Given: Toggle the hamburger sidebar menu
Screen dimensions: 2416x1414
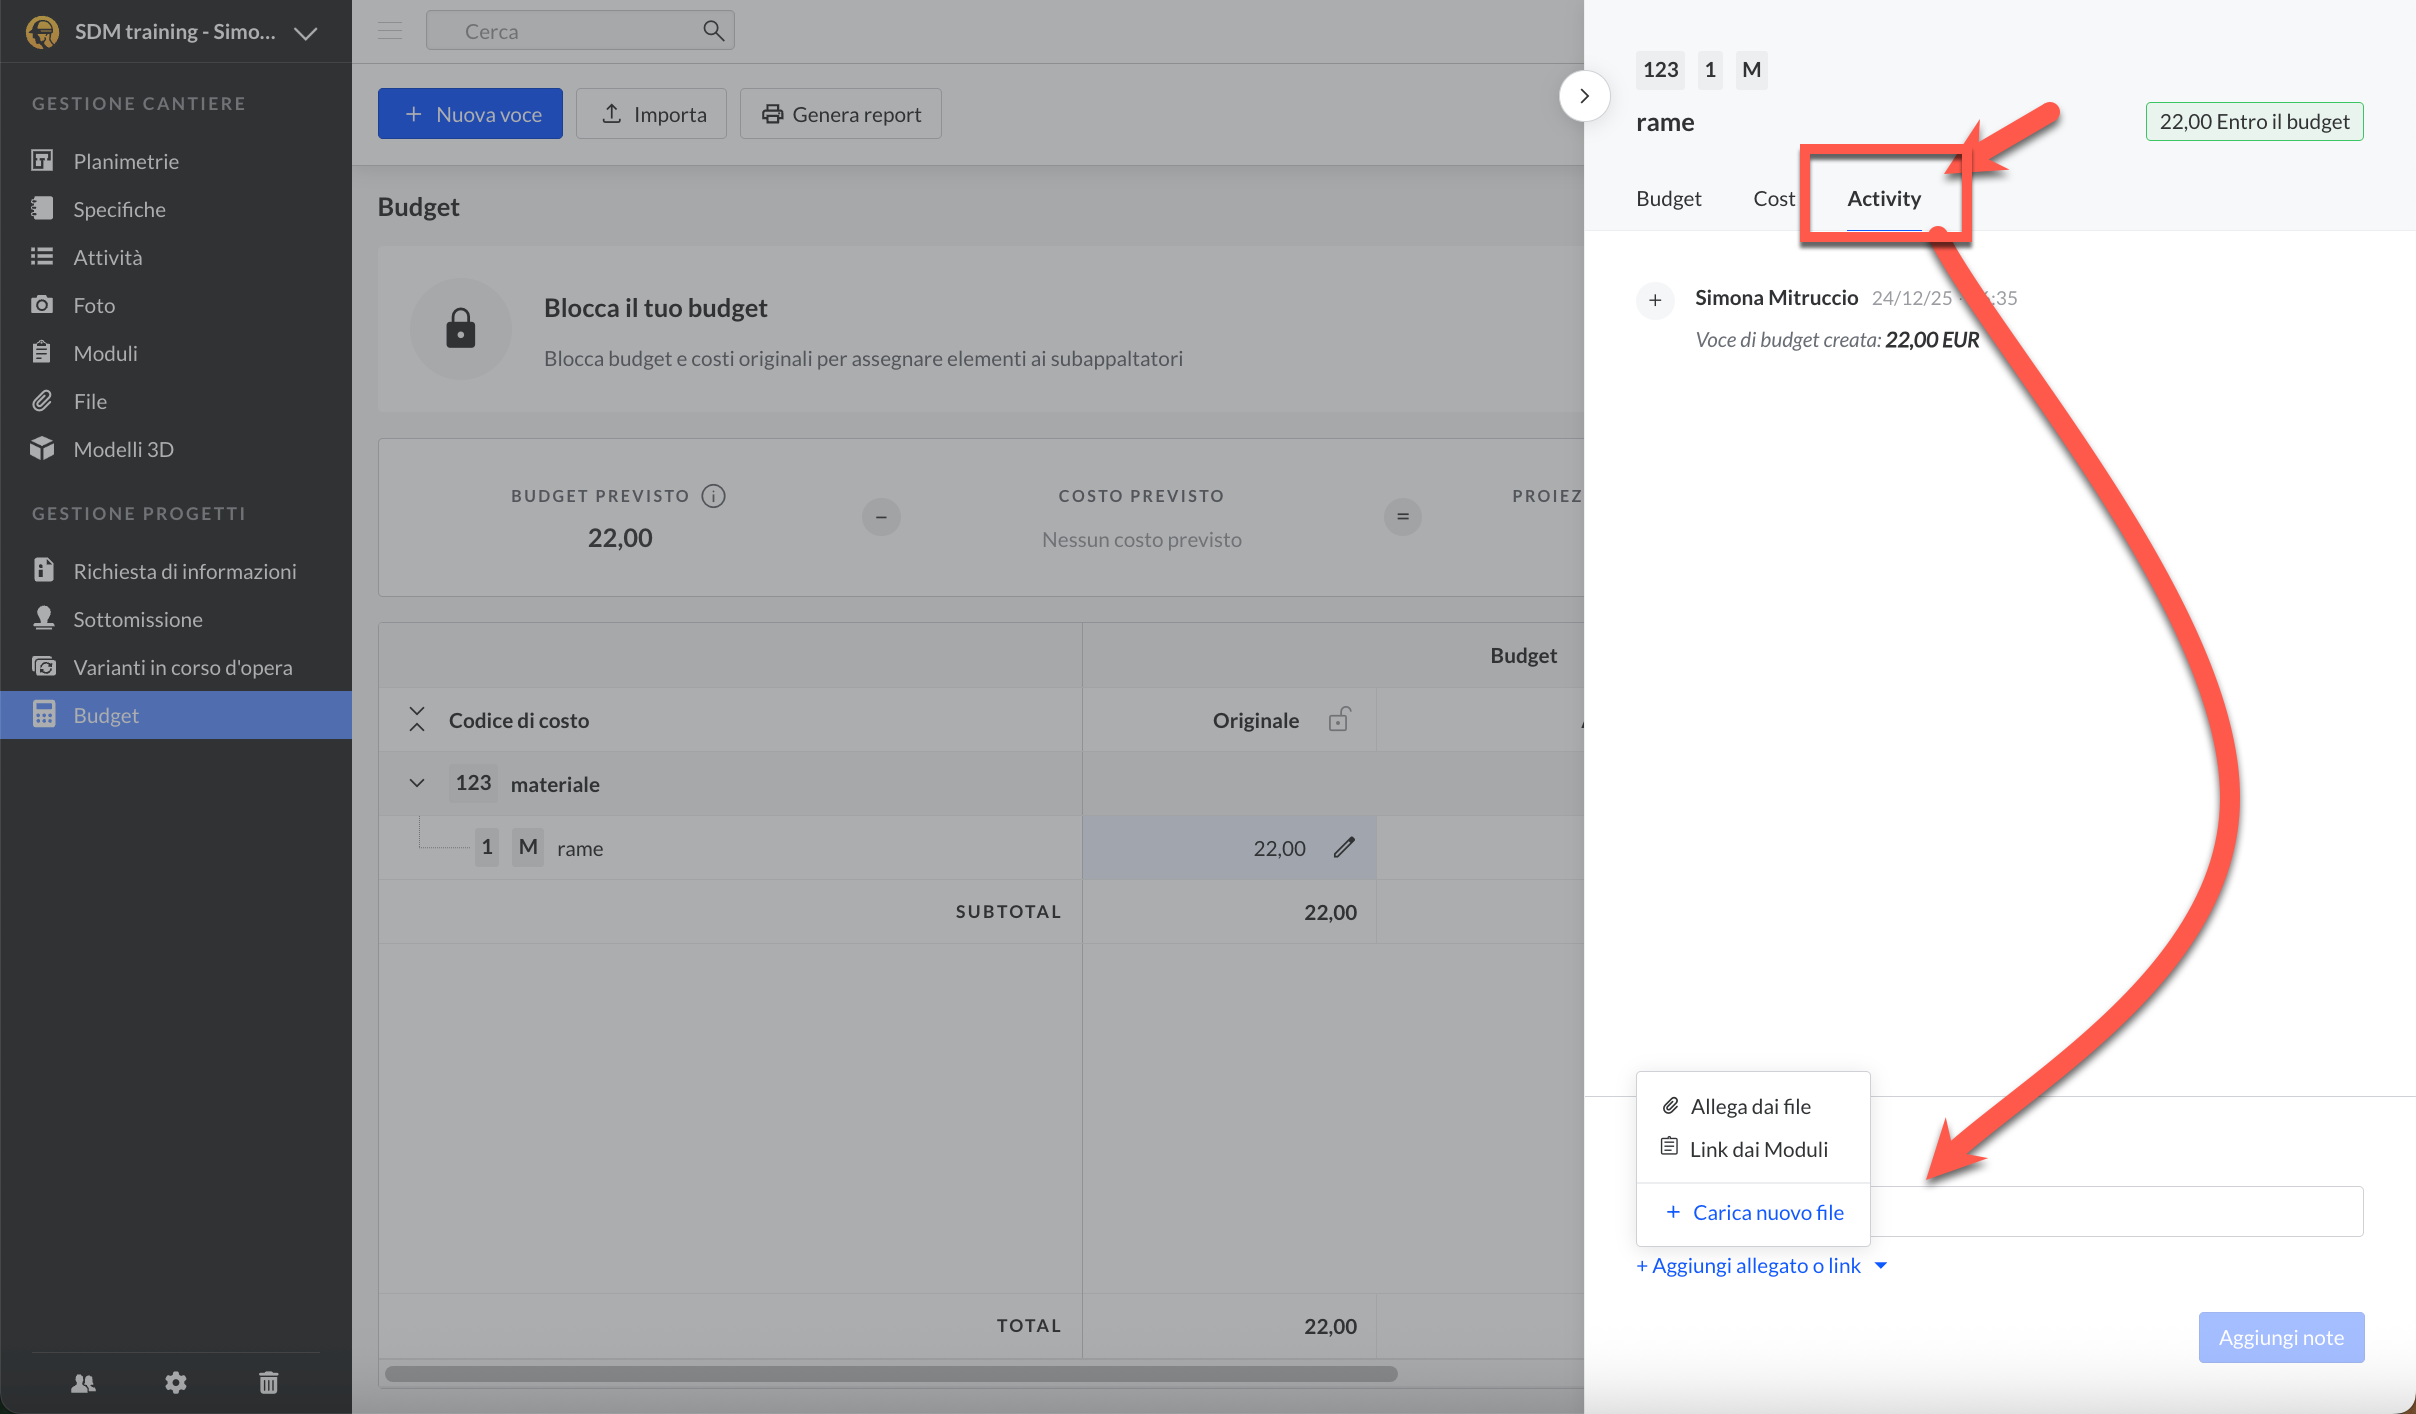Looking at the screenshot, I should pos(390,31).
